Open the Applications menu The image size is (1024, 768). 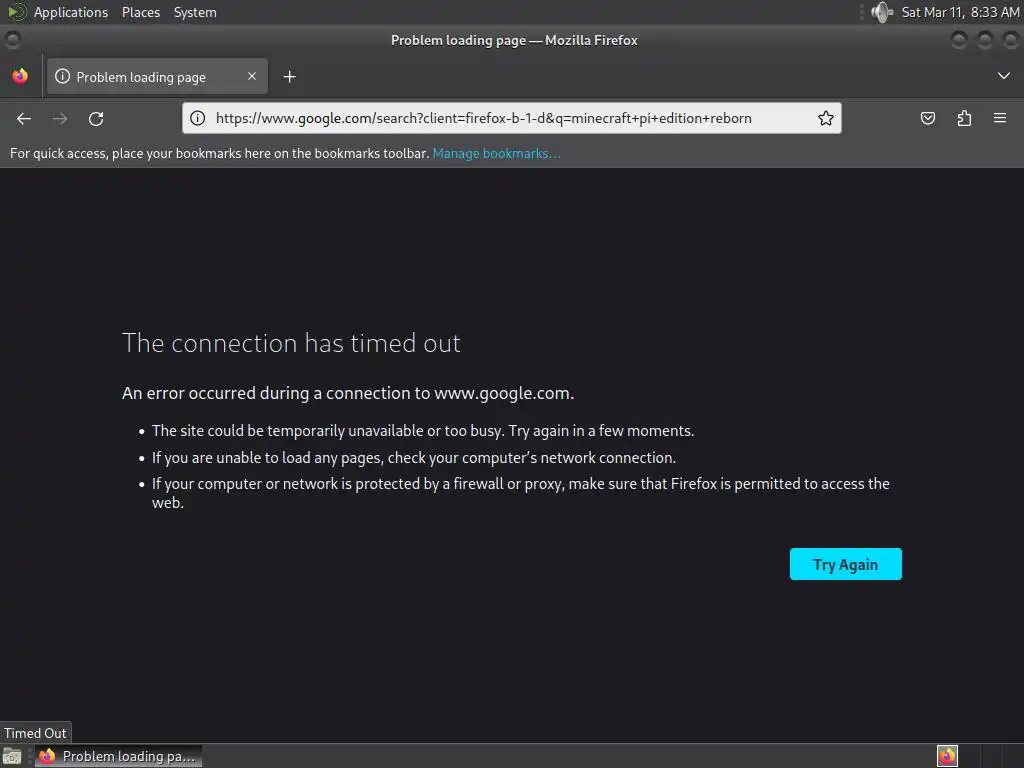tap(71, 12)
